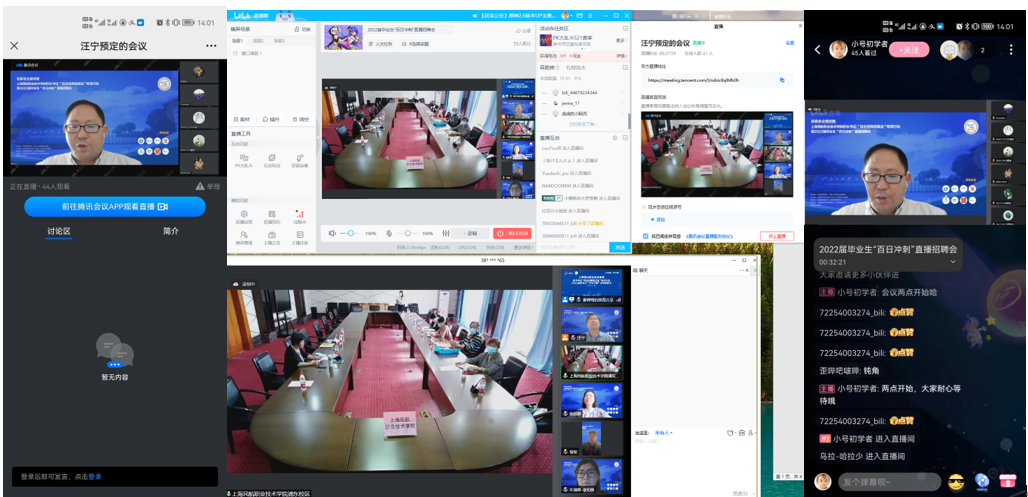
Task: Tick the 我已阅读并同意 agreement checkbox
Action: pyautogui.click(x=645, y=236)
